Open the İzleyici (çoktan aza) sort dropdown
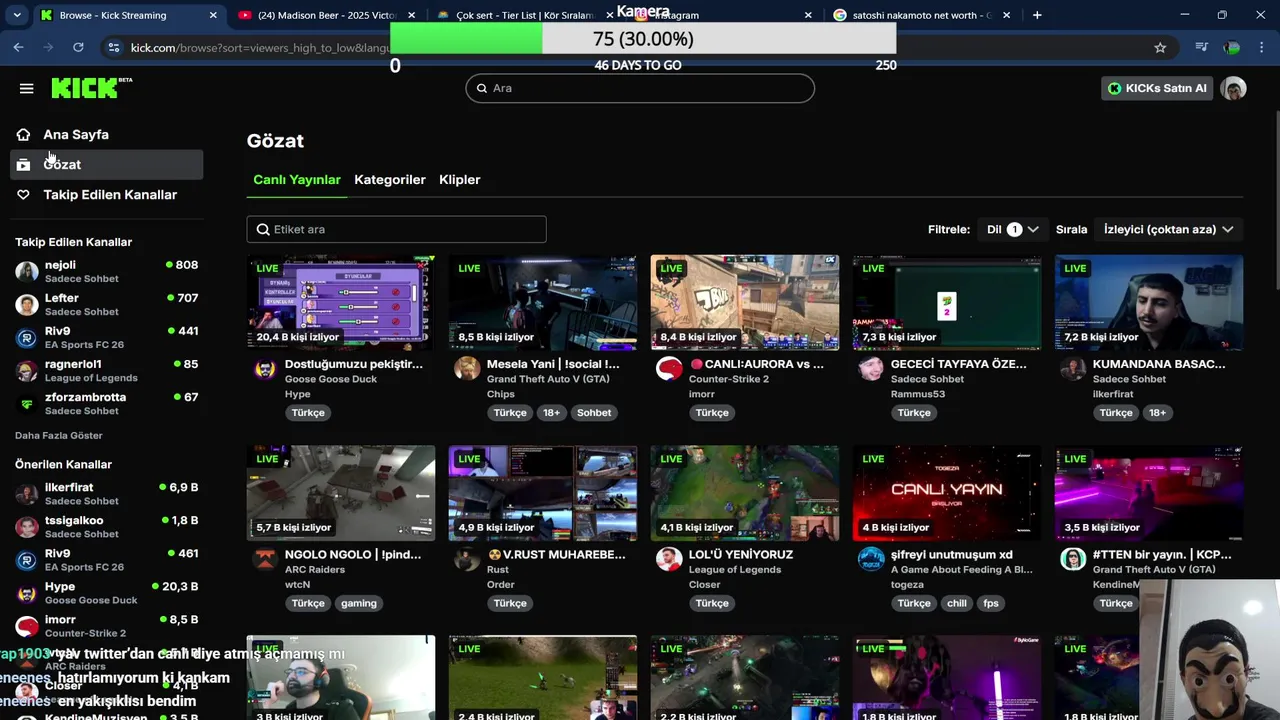 pyautogui.click(x=1168, y=229)
